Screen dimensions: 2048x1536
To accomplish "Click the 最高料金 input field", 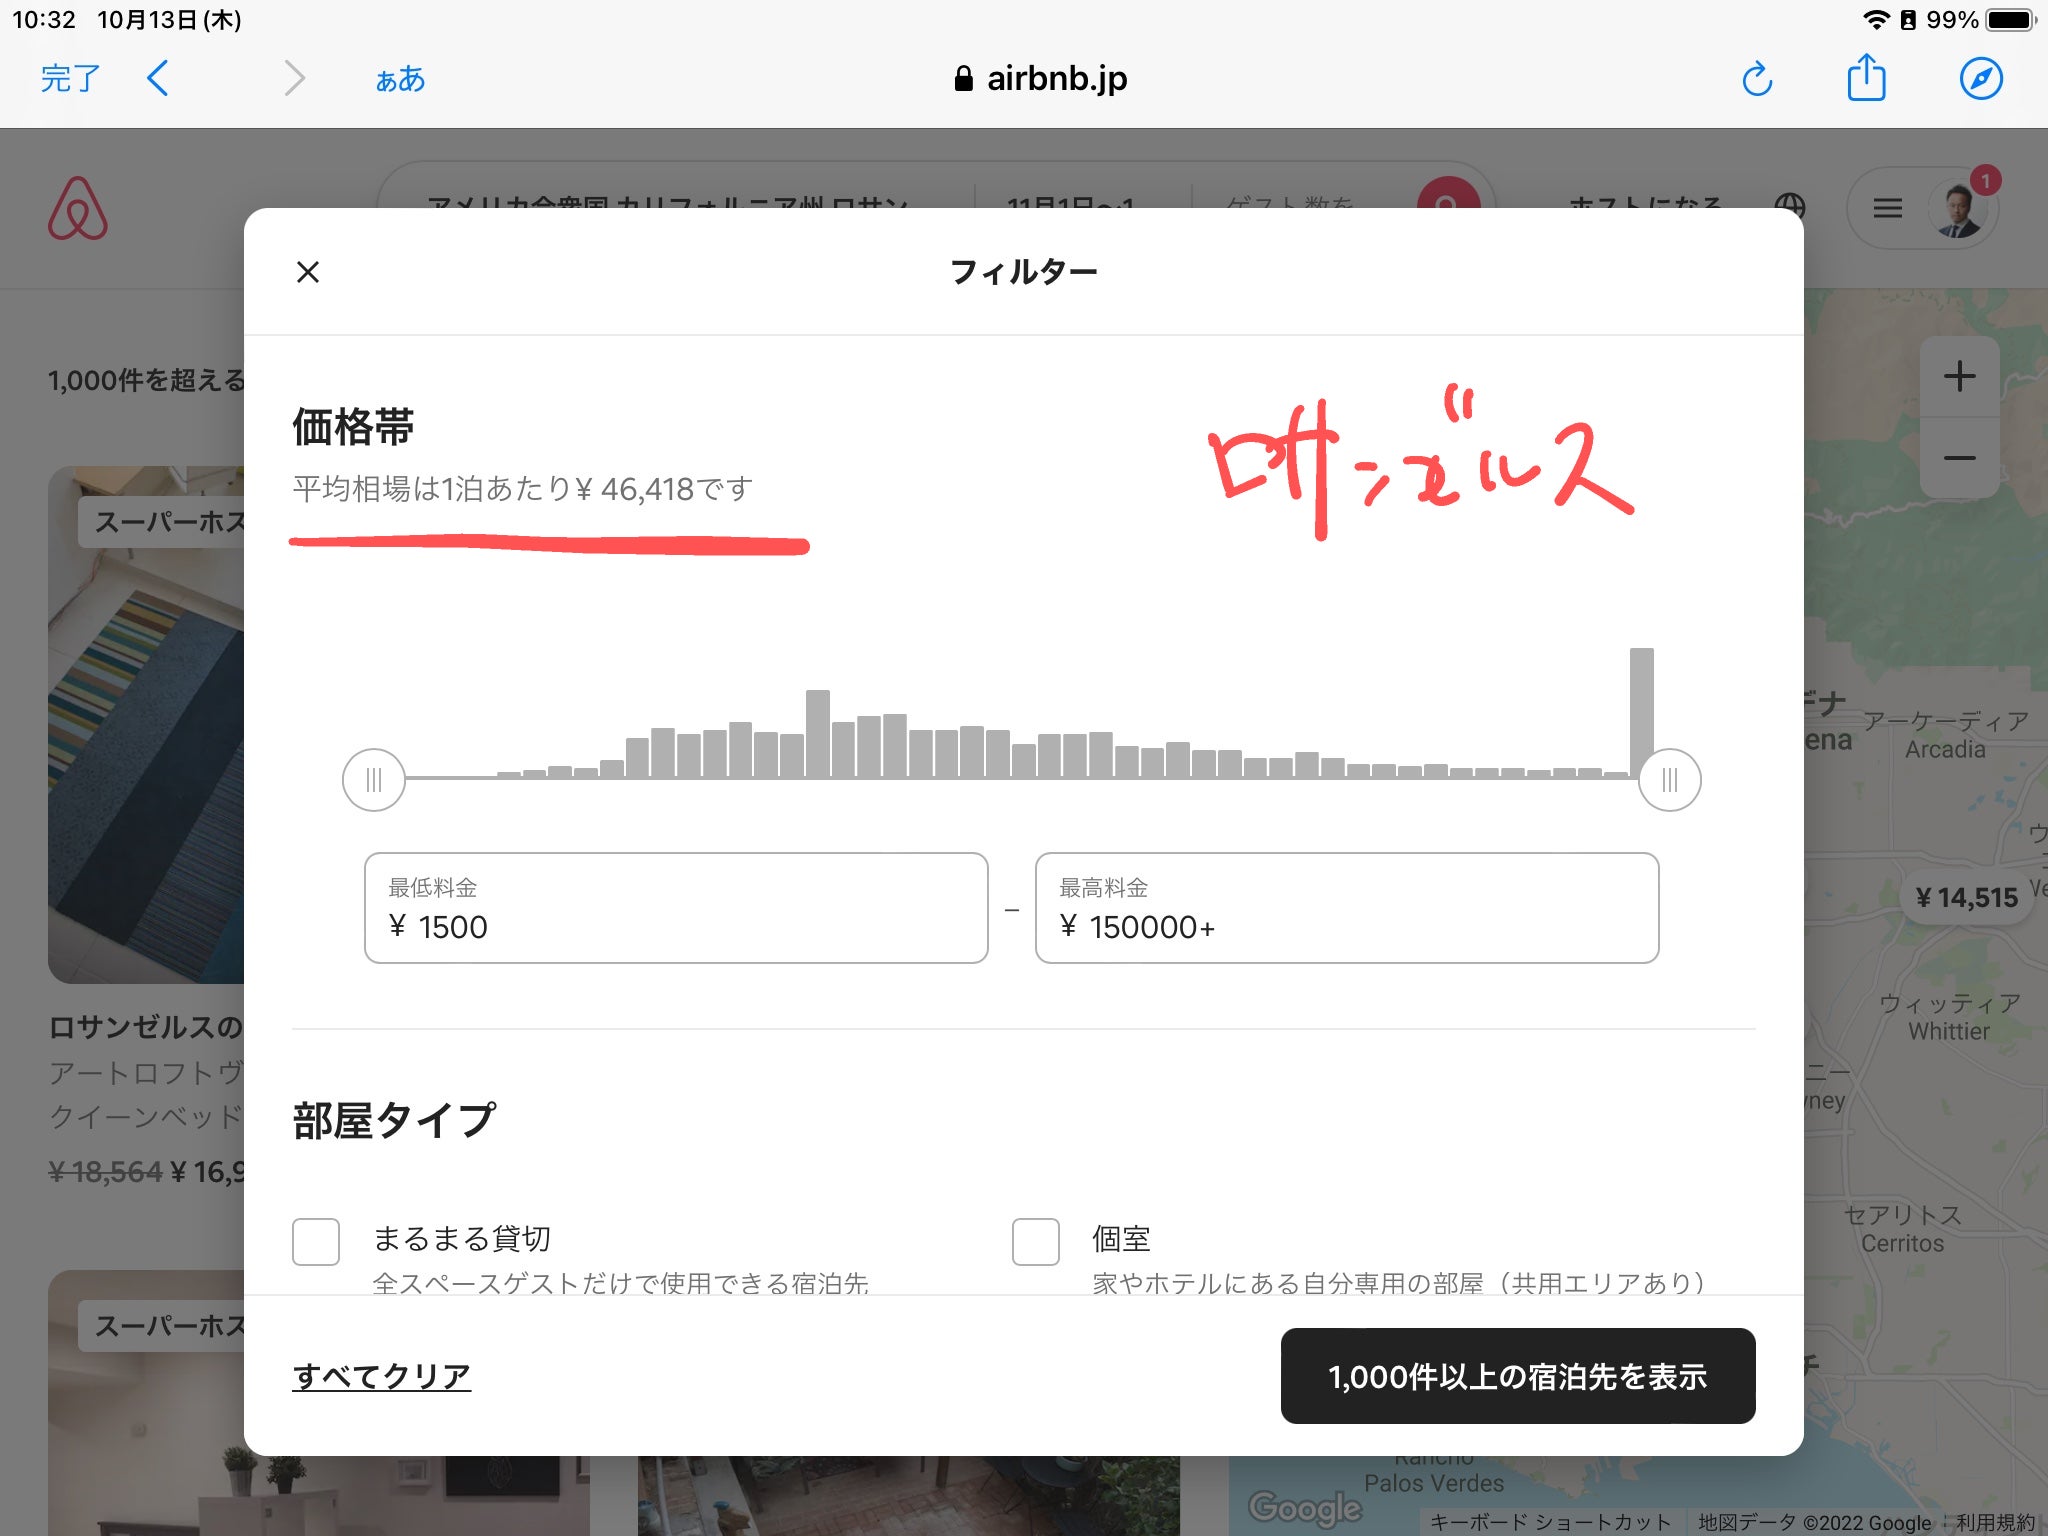I will (x=1346, y=908).
